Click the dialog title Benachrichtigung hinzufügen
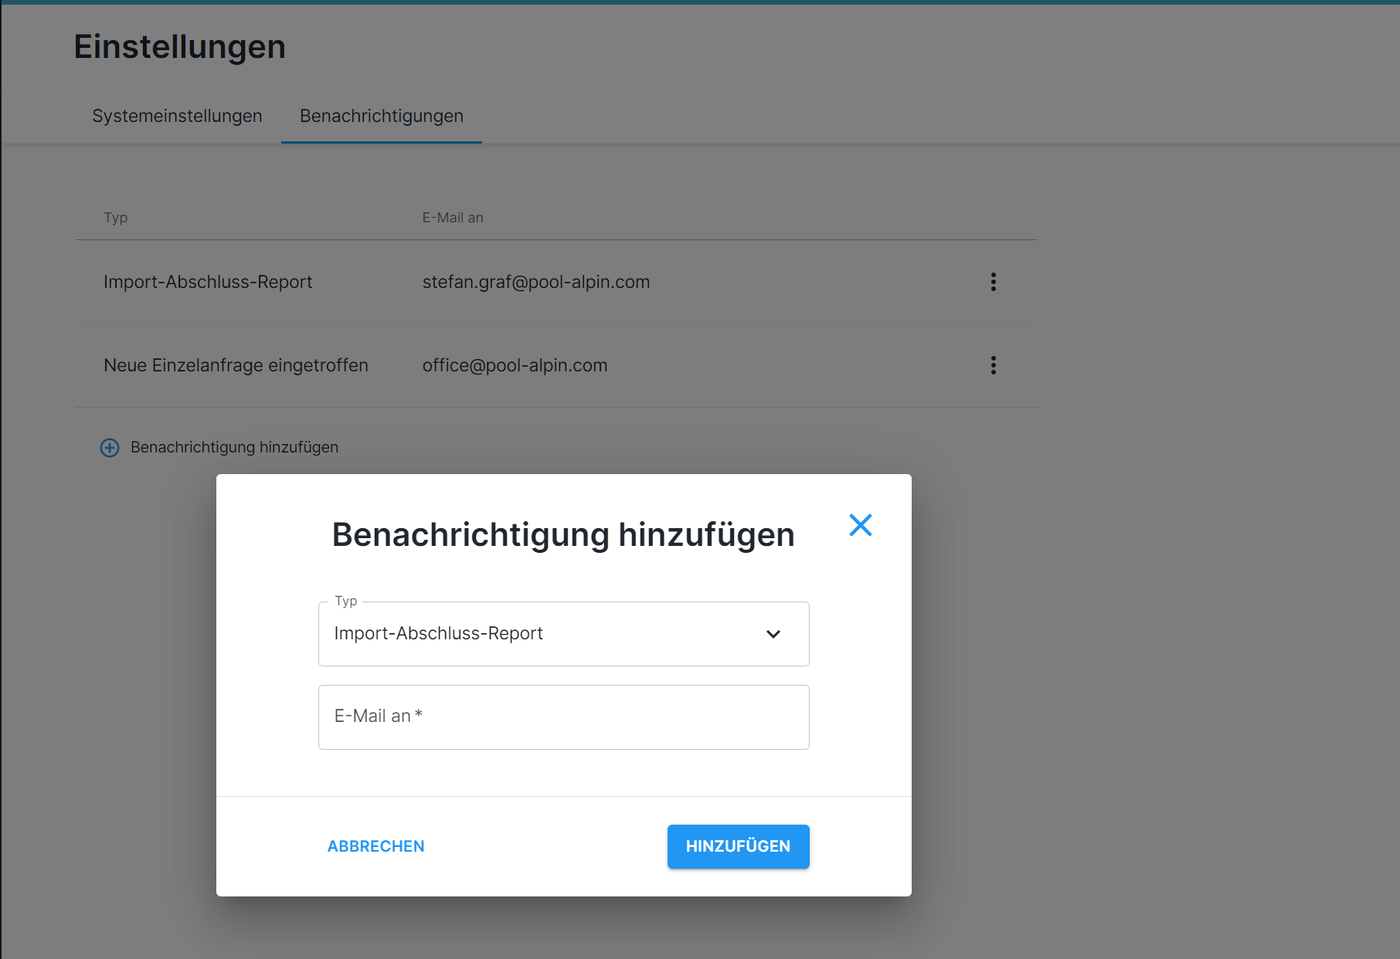The image size is (1400, 959). pyautogui.click(x=563, y=535)
